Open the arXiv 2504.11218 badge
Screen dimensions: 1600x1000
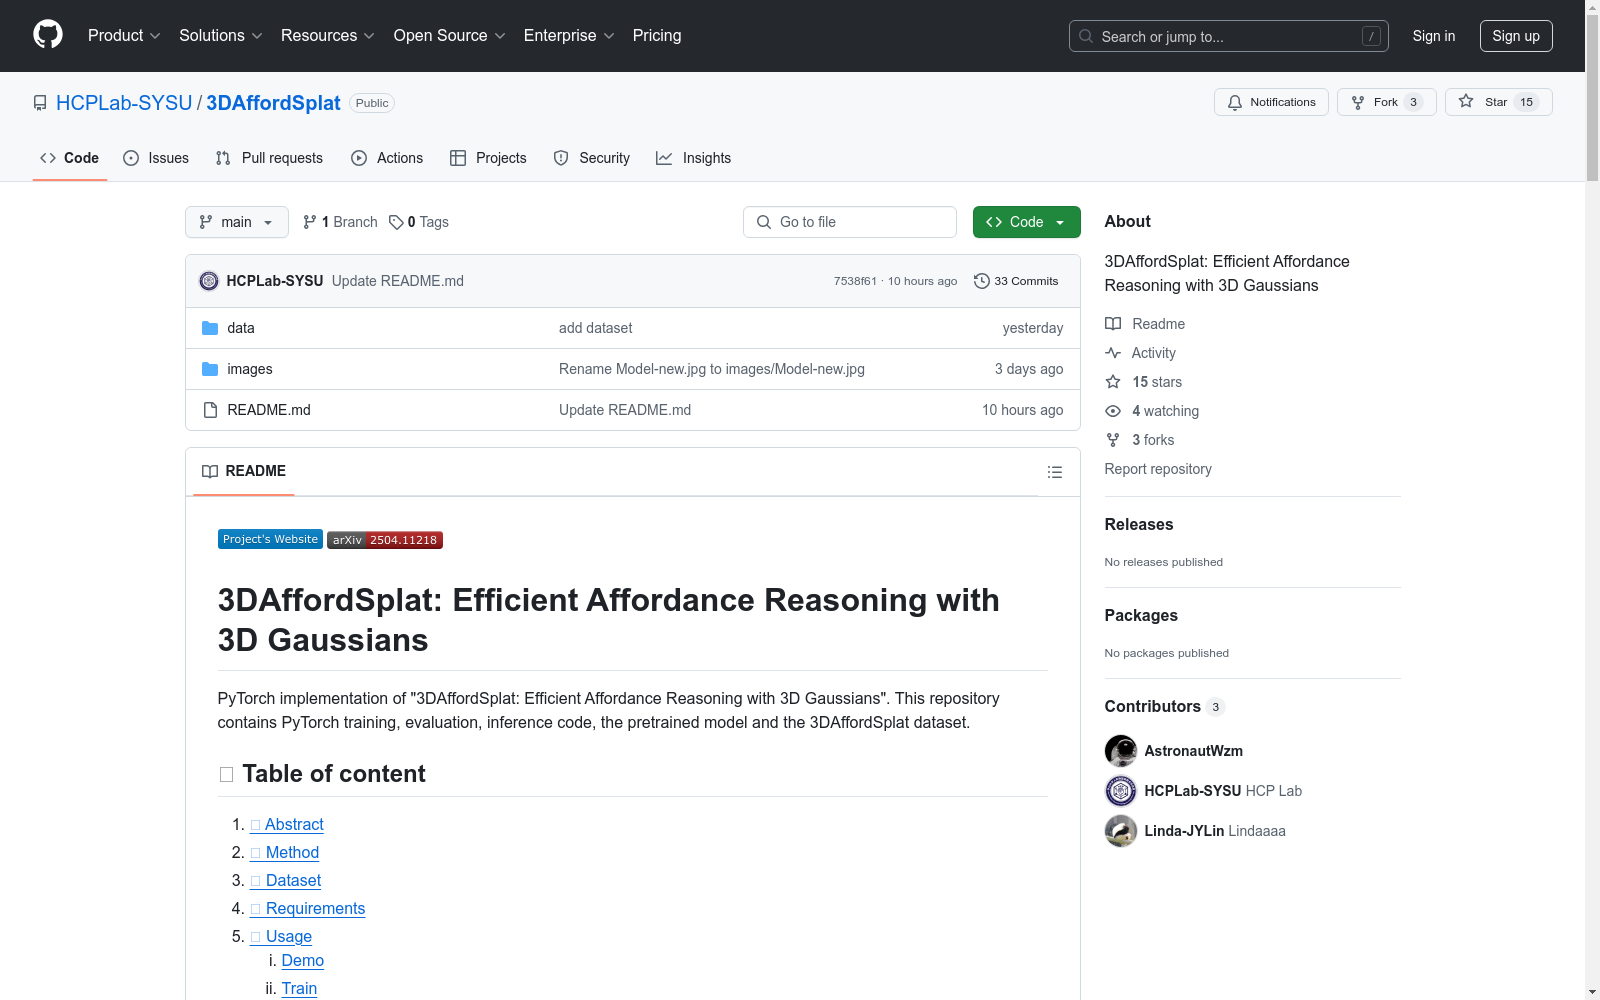385,540
